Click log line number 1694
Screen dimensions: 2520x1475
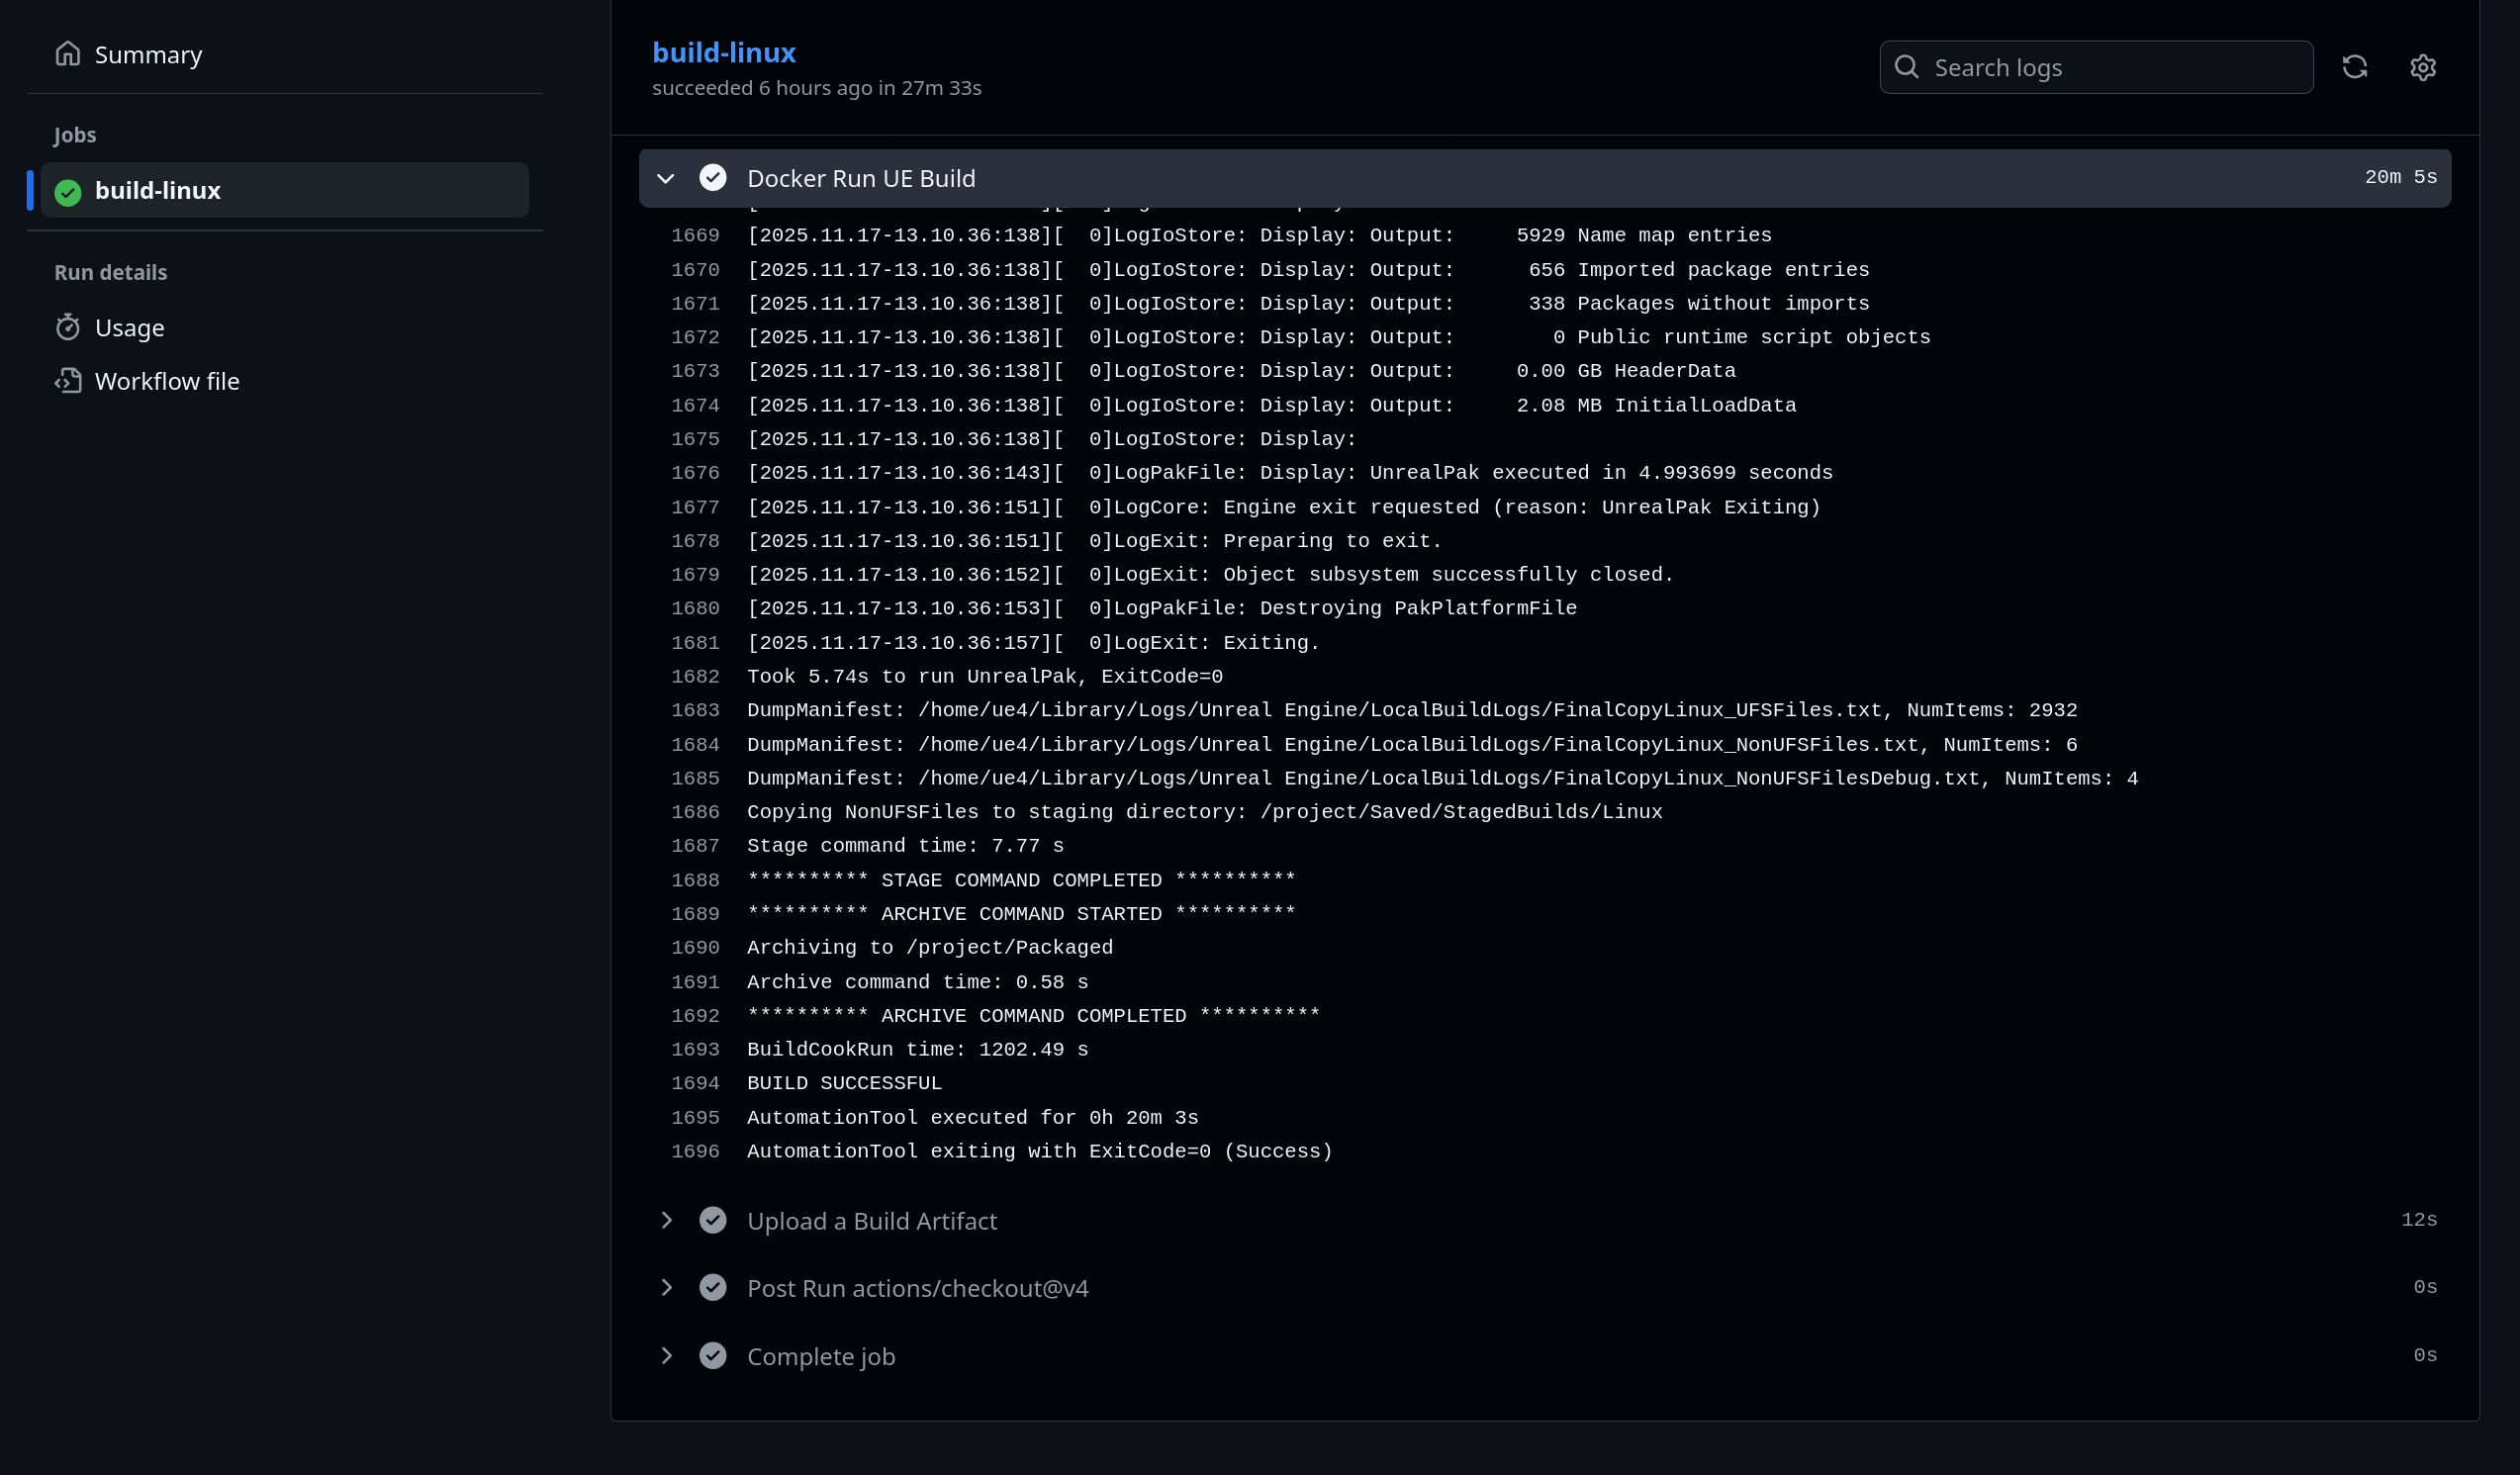(695, 1083)
